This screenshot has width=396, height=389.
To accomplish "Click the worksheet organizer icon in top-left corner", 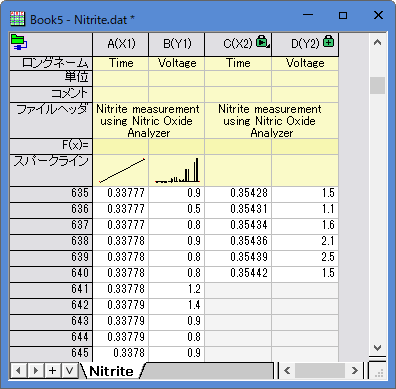I will (x=19, y=42).
